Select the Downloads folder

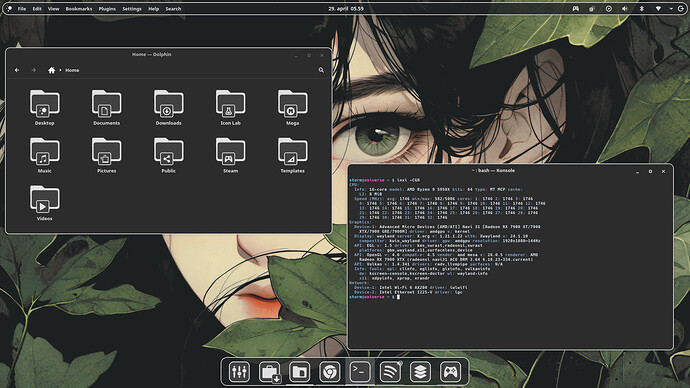169,108
